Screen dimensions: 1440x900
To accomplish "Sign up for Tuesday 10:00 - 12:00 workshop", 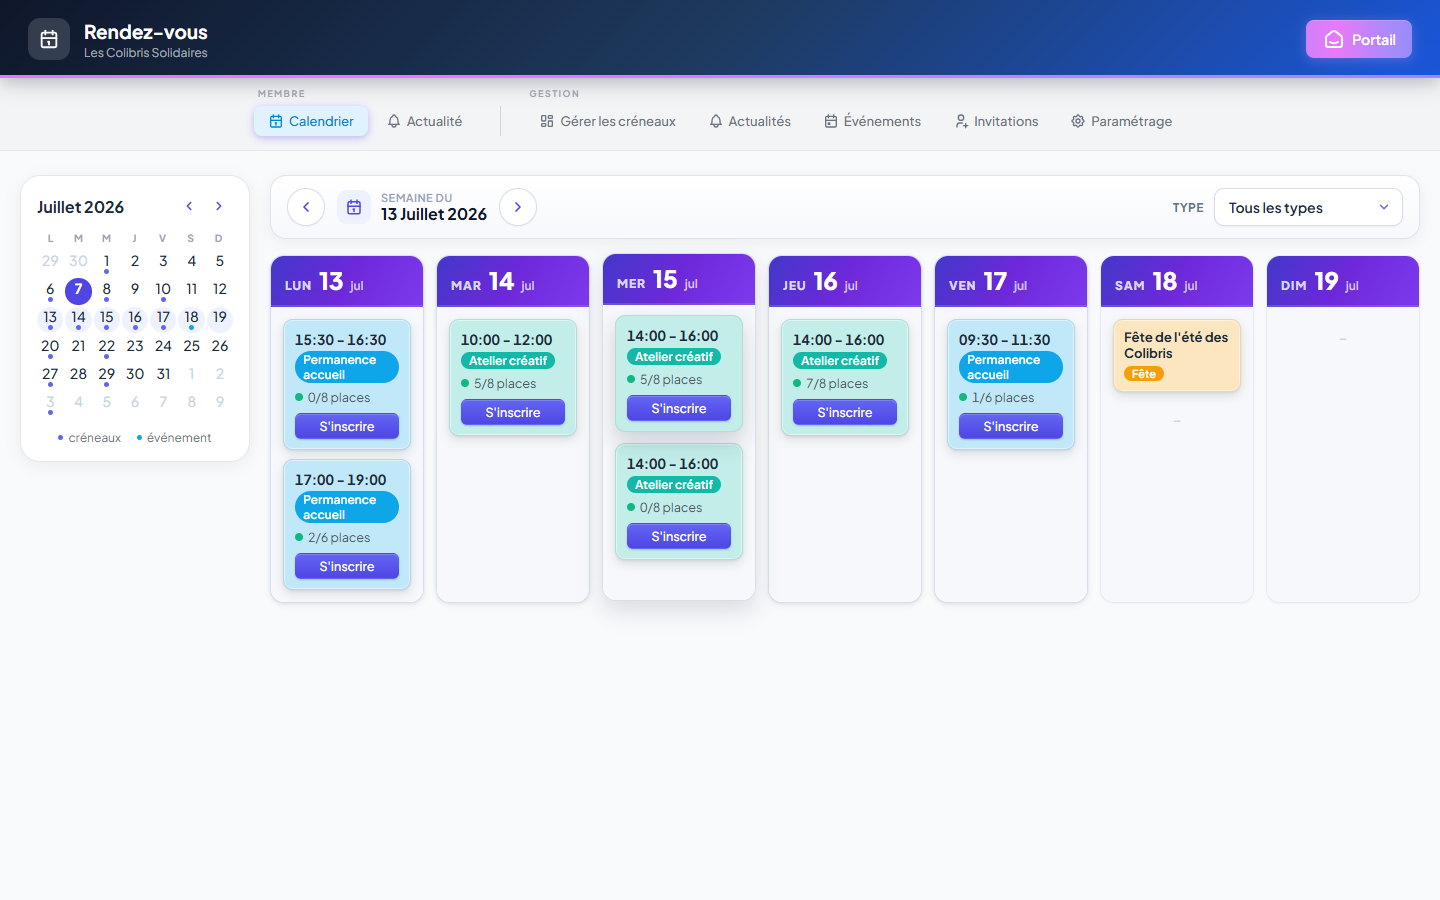I will [513, 412].
